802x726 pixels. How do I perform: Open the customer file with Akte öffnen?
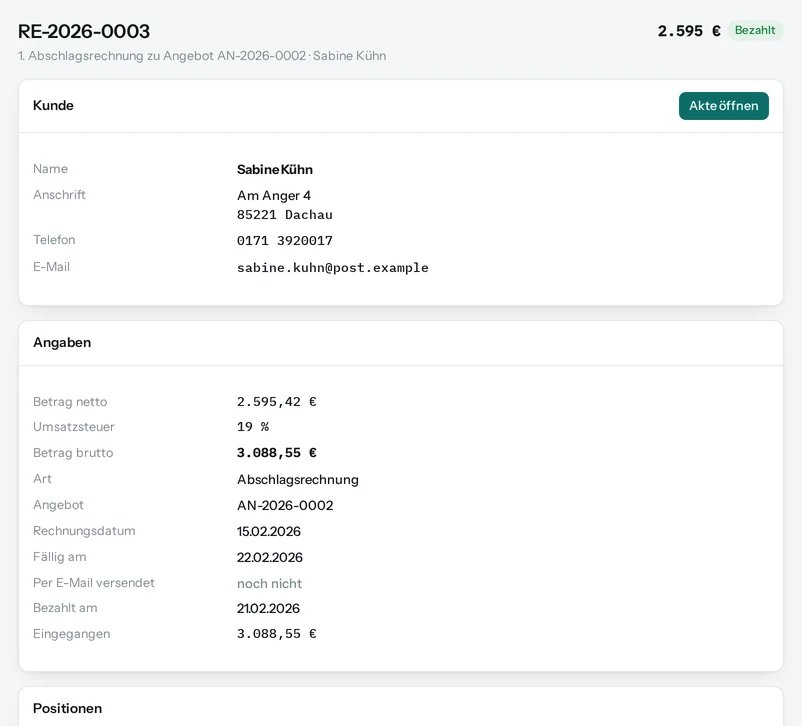tap(723, 106)
